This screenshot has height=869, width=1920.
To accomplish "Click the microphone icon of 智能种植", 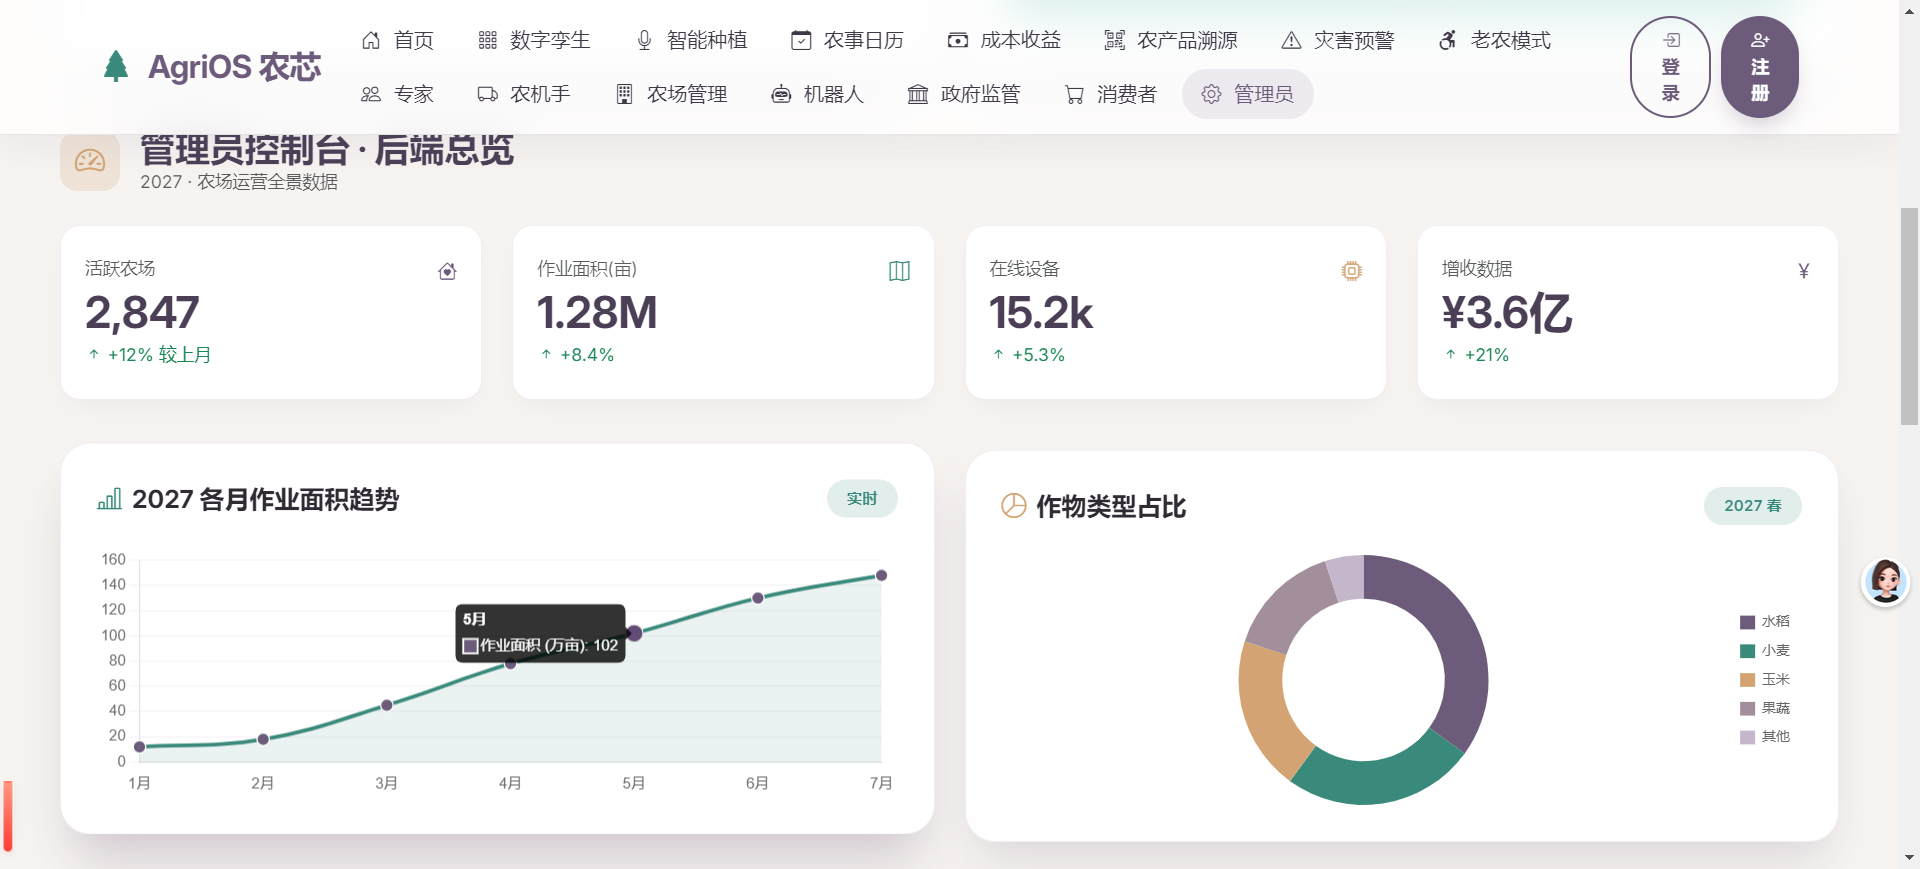I will [x=644, y=40].
